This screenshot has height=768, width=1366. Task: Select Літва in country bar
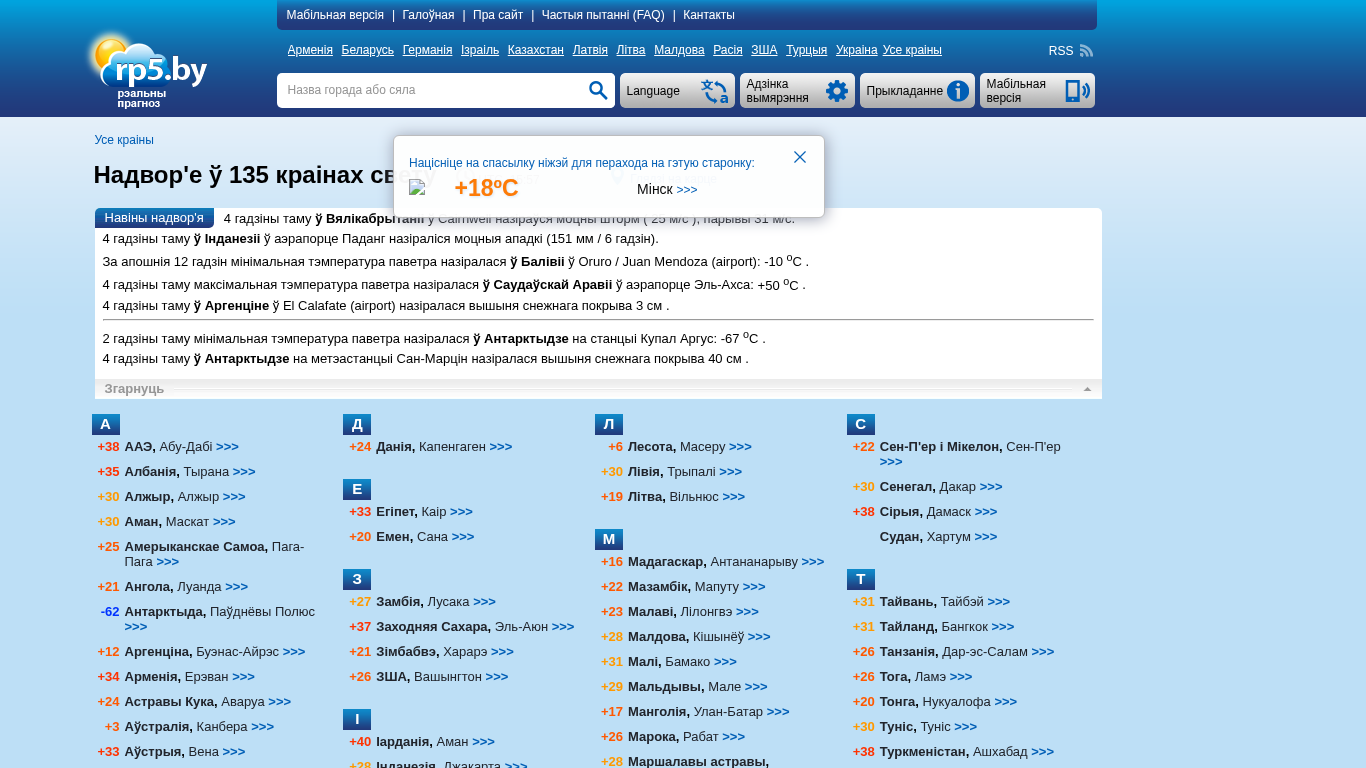pyautogui.click(x=631, y=50)
